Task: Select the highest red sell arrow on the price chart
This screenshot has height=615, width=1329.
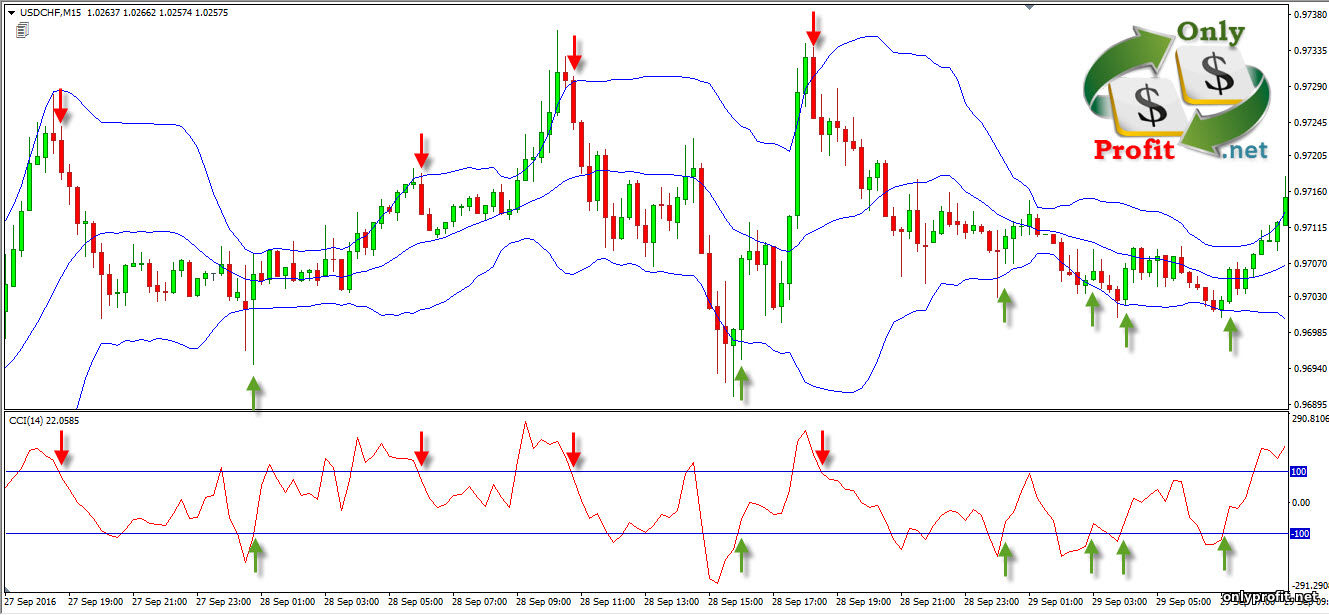Action: 814,29
